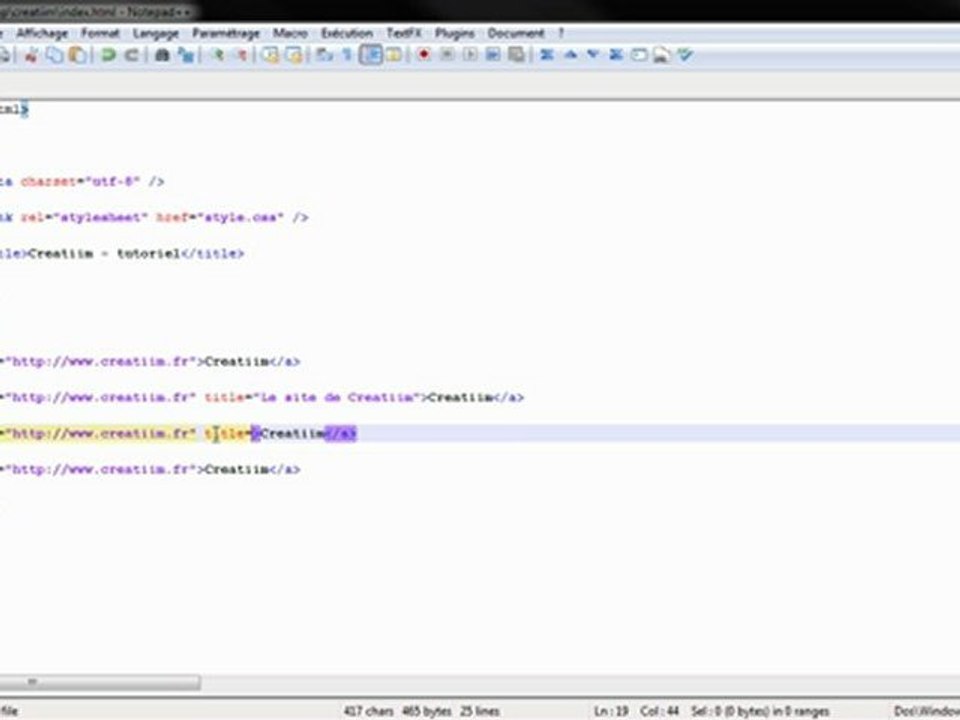This screenshot has height=720, width=960.
Task: Click the green Undo arrow icon
Action: 108,55
